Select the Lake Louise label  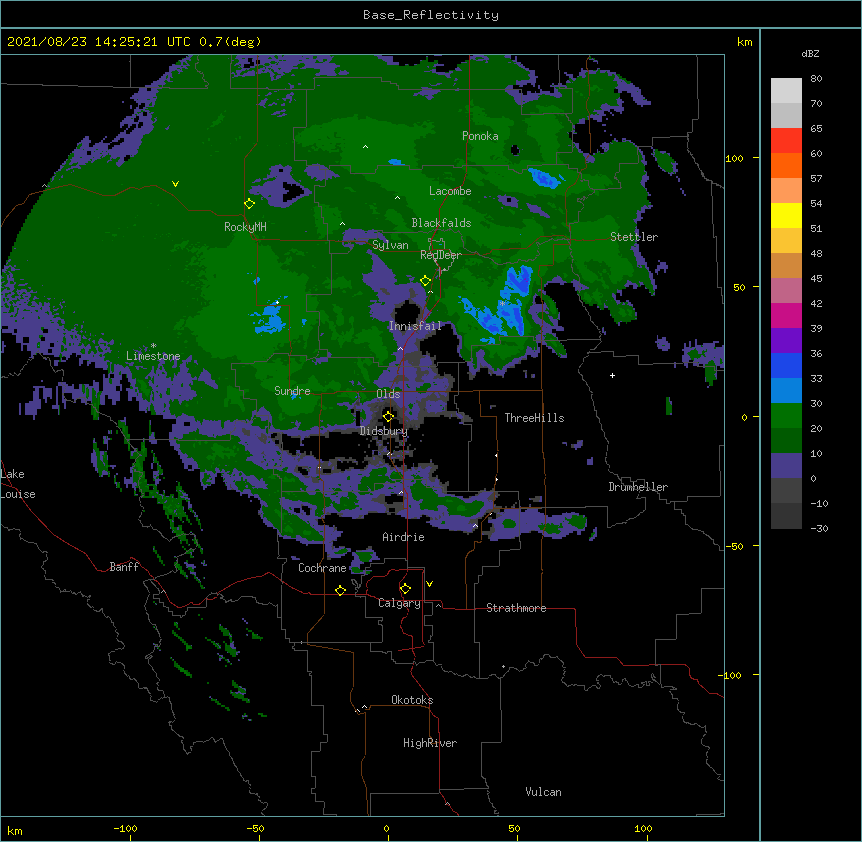coord(18,484)
